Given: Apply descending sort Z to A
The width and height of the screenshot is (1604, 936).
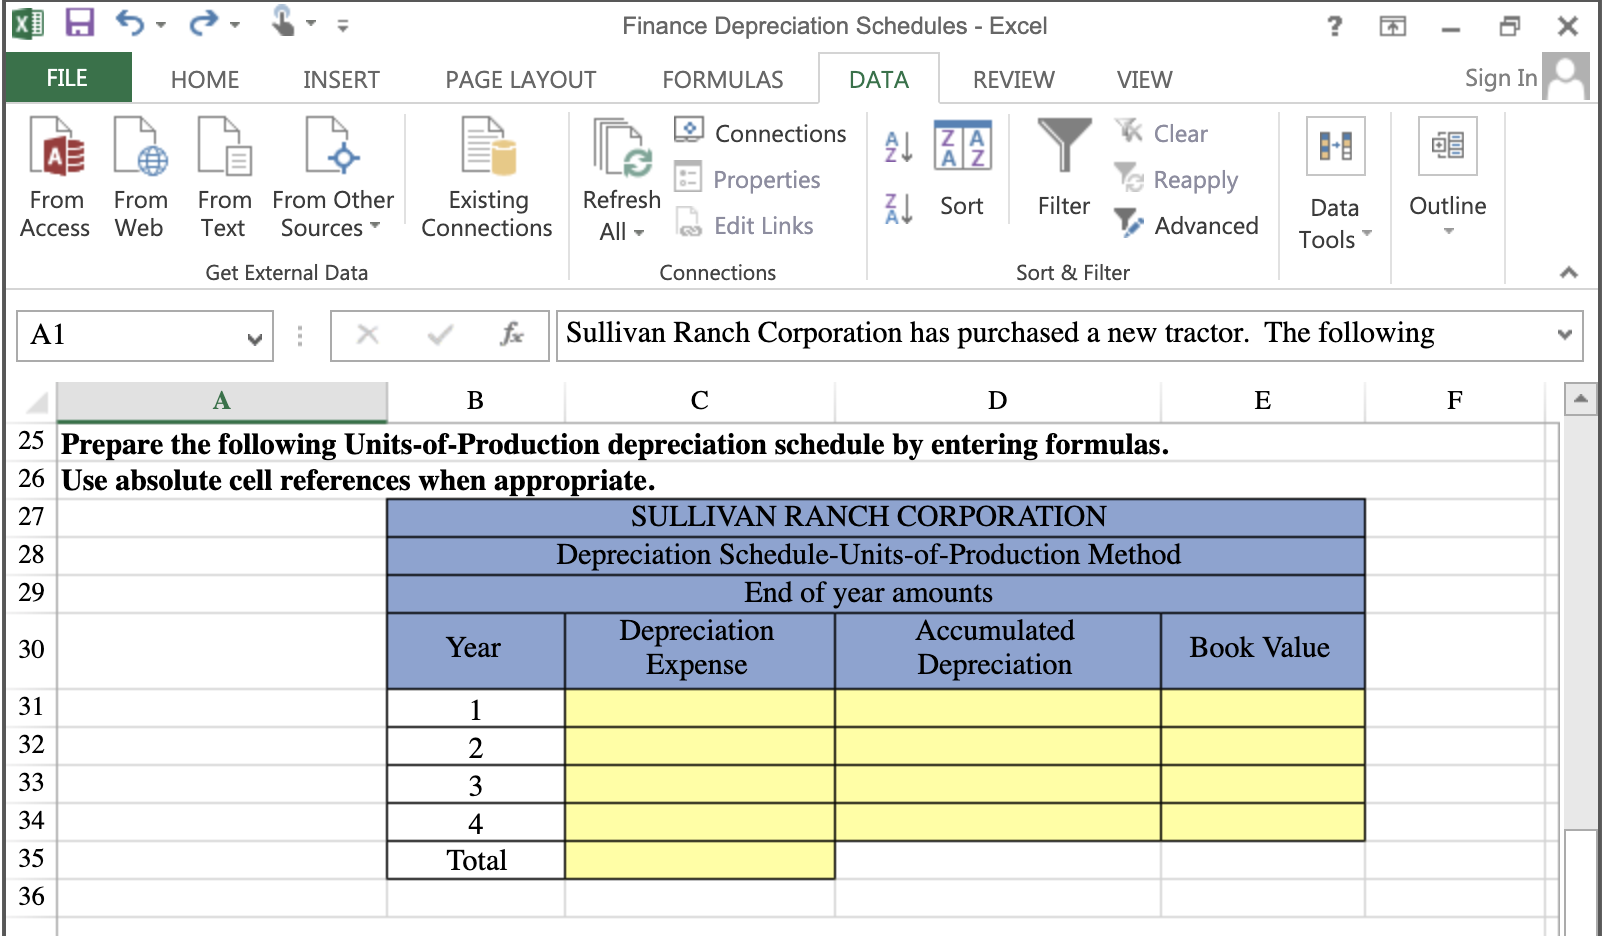Looking at the screenshot, I should pos(896,207).
